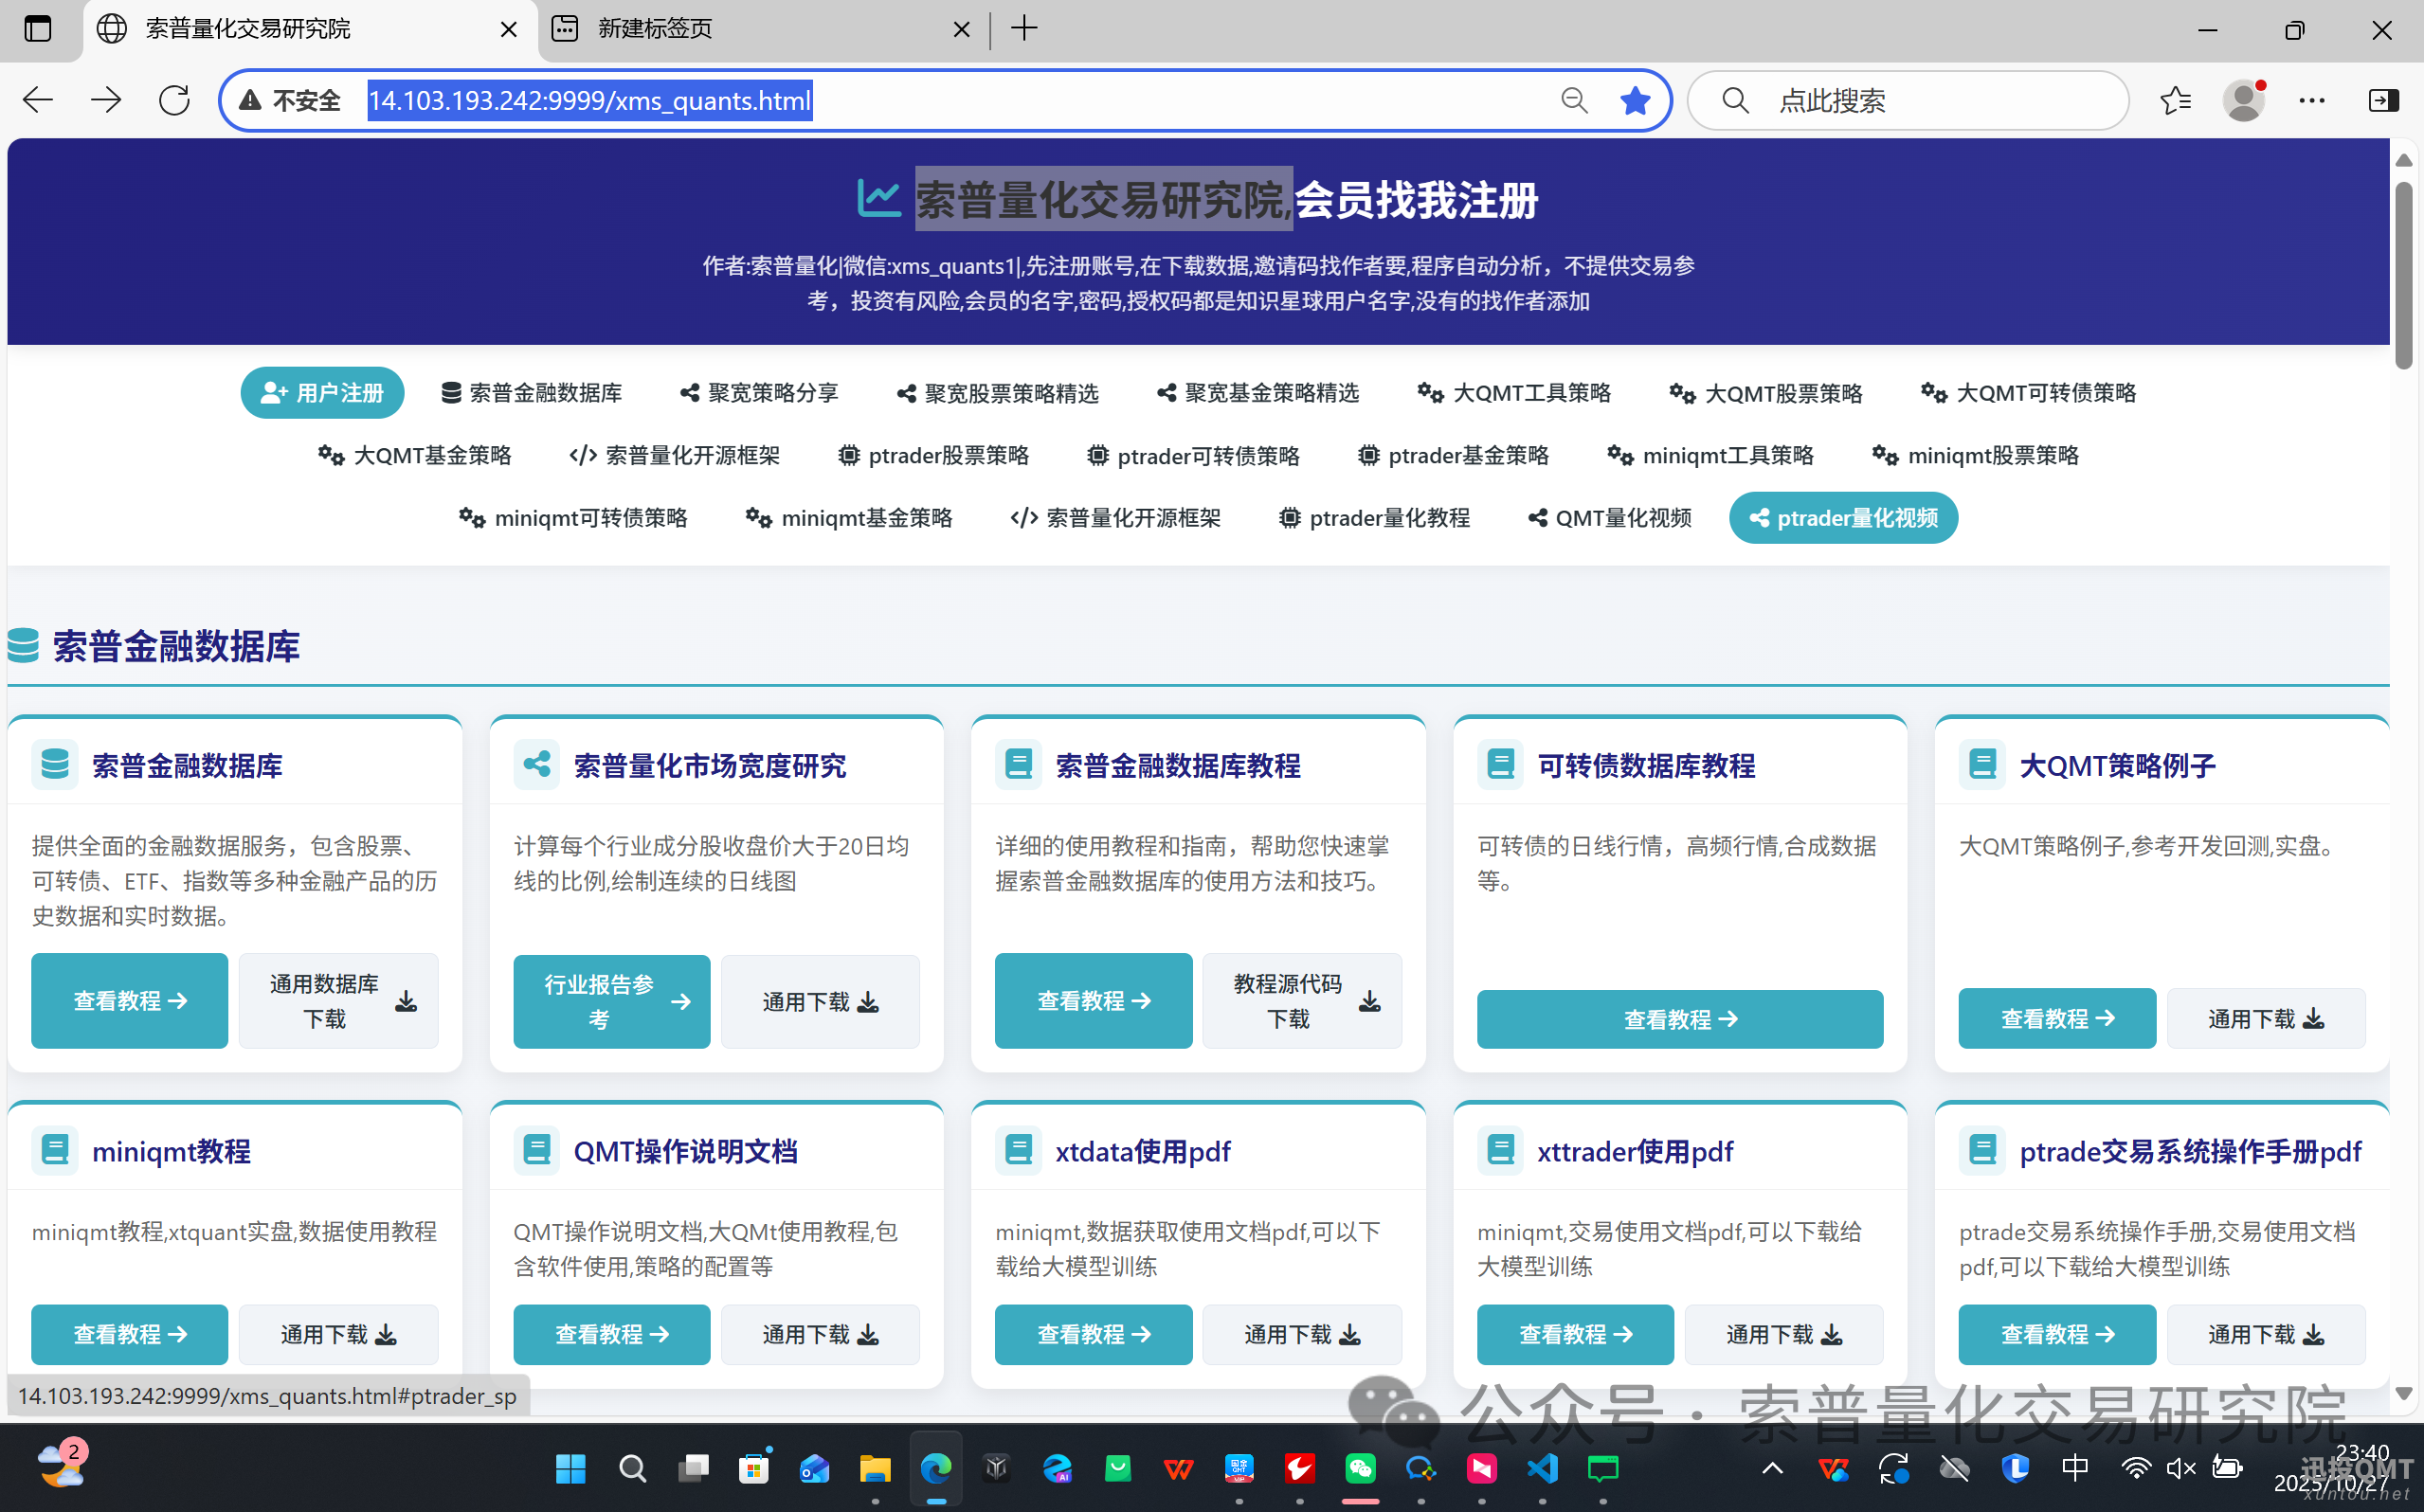Click 通用数据库下载 download button
Image resolution: width=2424 pixels, height=1512 pixels.
pos(339,1001)
